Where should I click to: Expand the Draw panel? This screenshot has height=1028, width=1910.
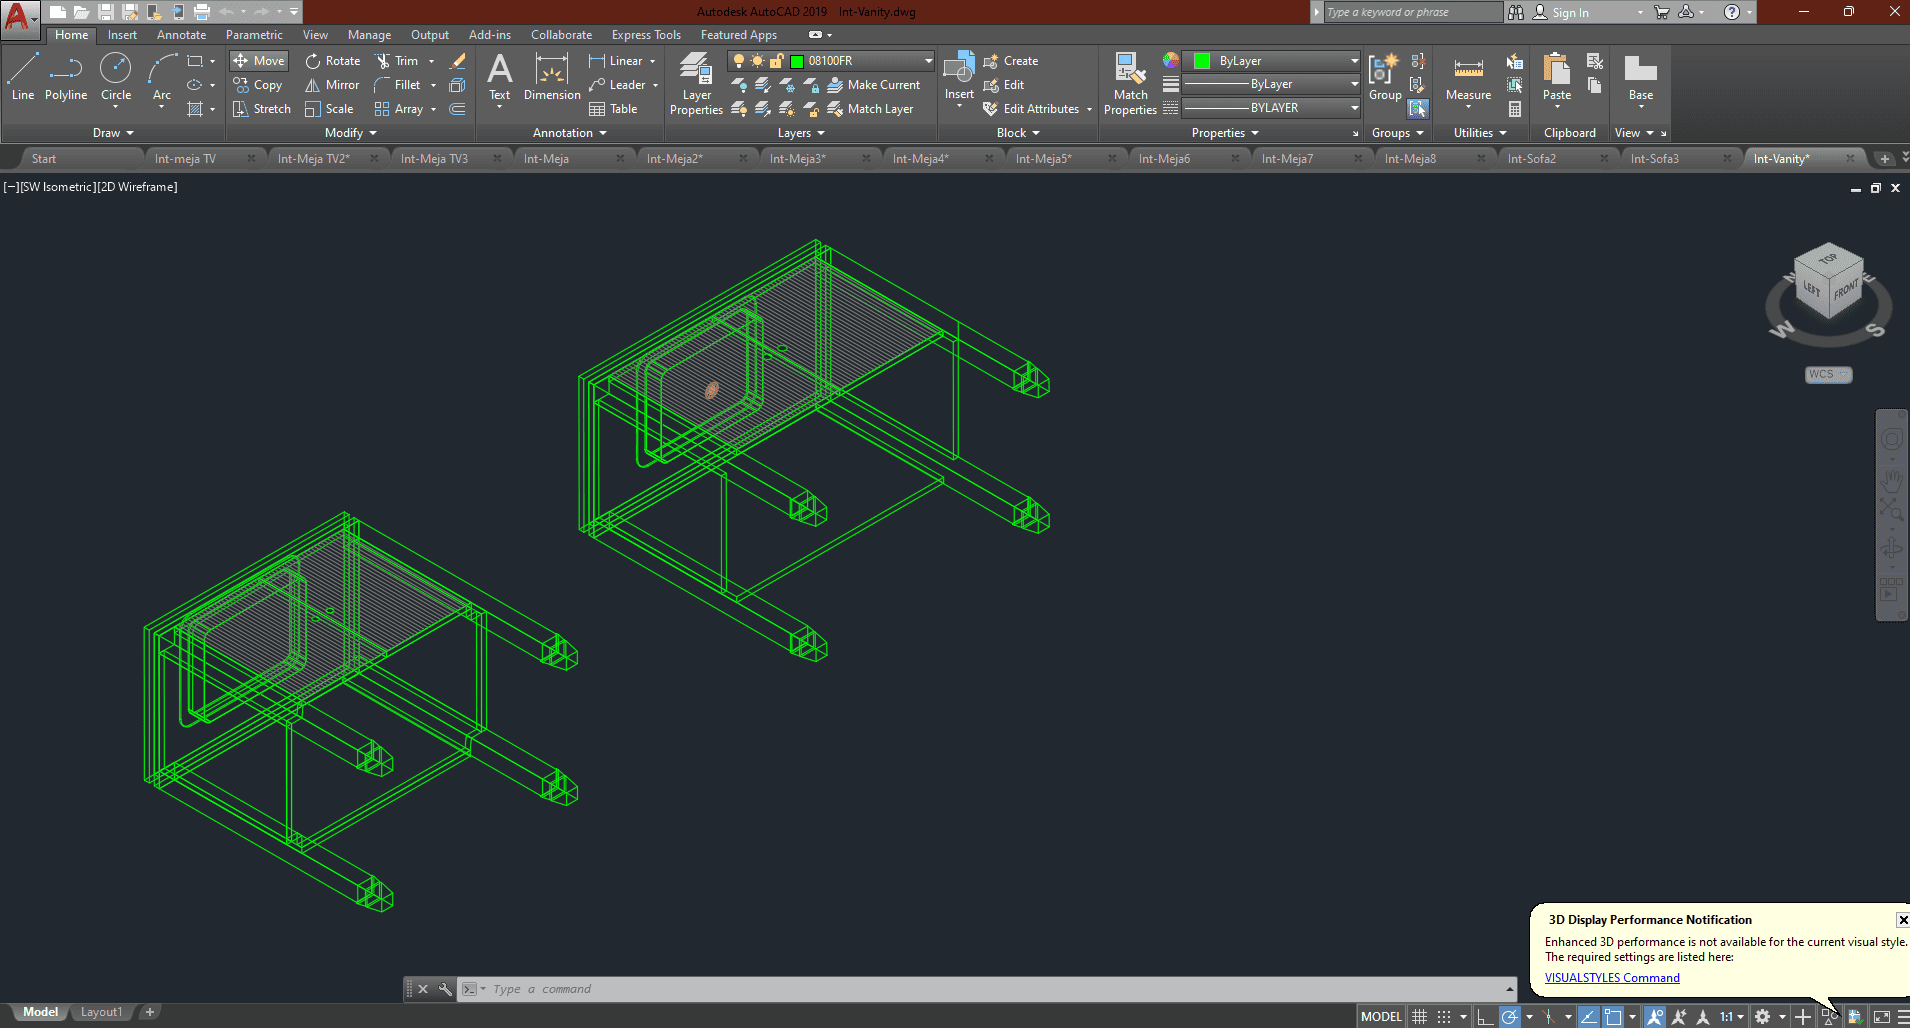click(x=113, y=133)
